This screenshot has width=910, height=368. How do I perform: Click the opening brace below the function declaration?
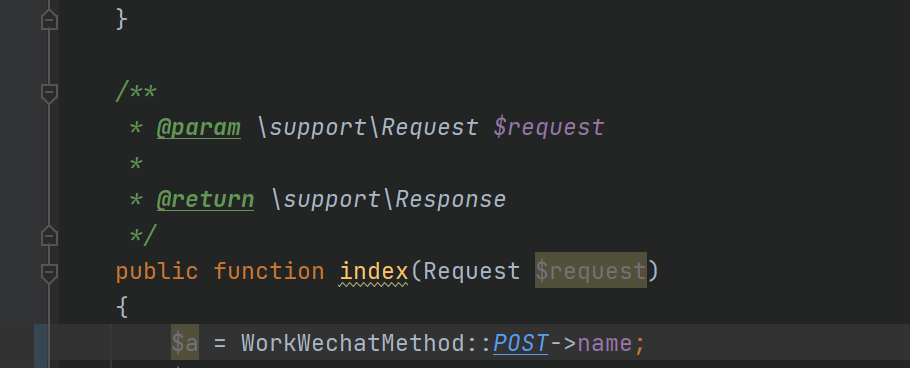[122, 308]
